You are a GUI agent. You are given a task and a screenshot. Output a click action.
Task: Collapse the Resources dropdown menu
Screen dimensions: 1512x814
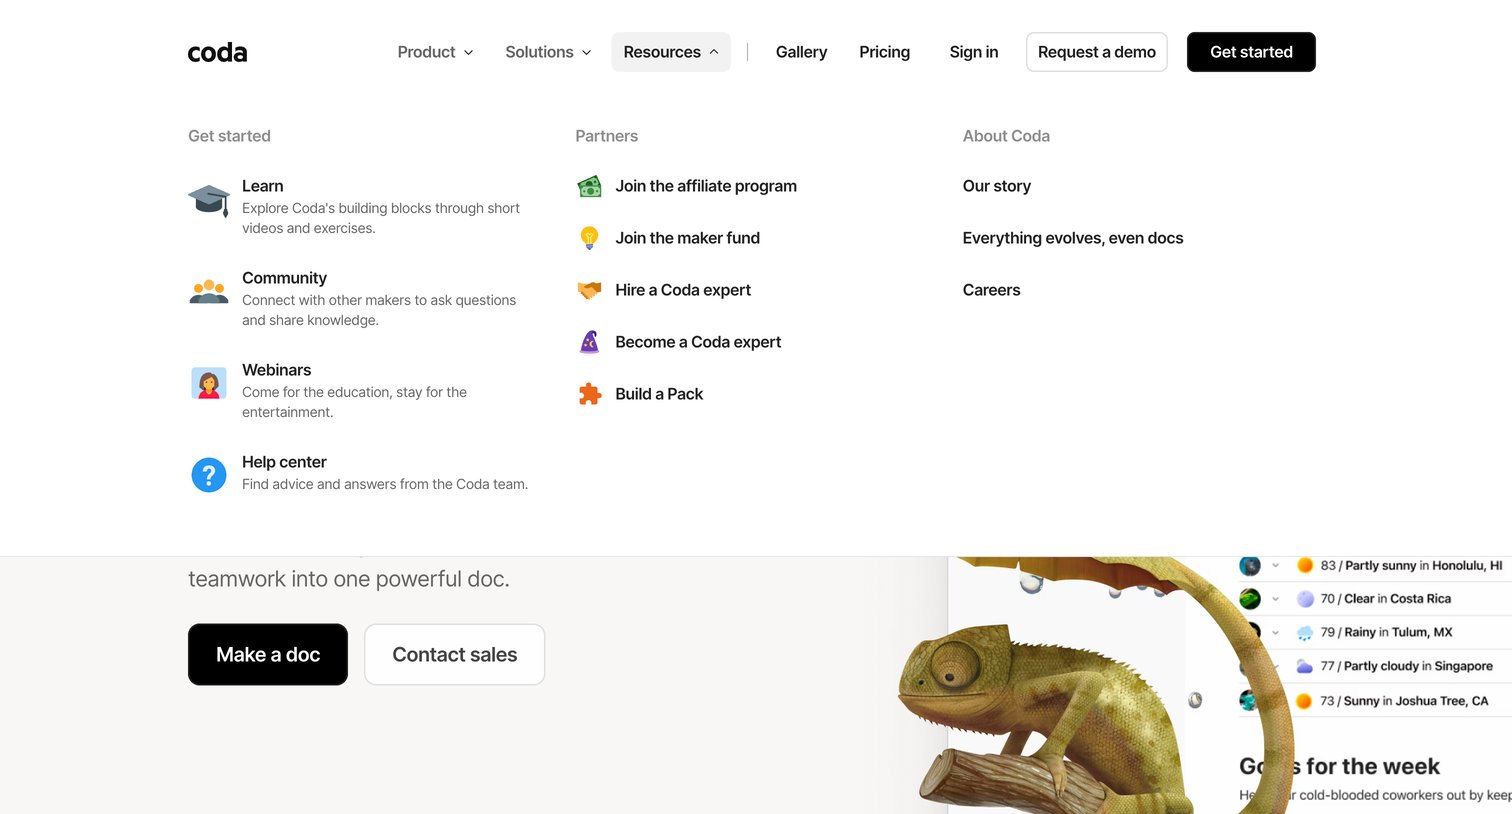[x=671, y=52]
